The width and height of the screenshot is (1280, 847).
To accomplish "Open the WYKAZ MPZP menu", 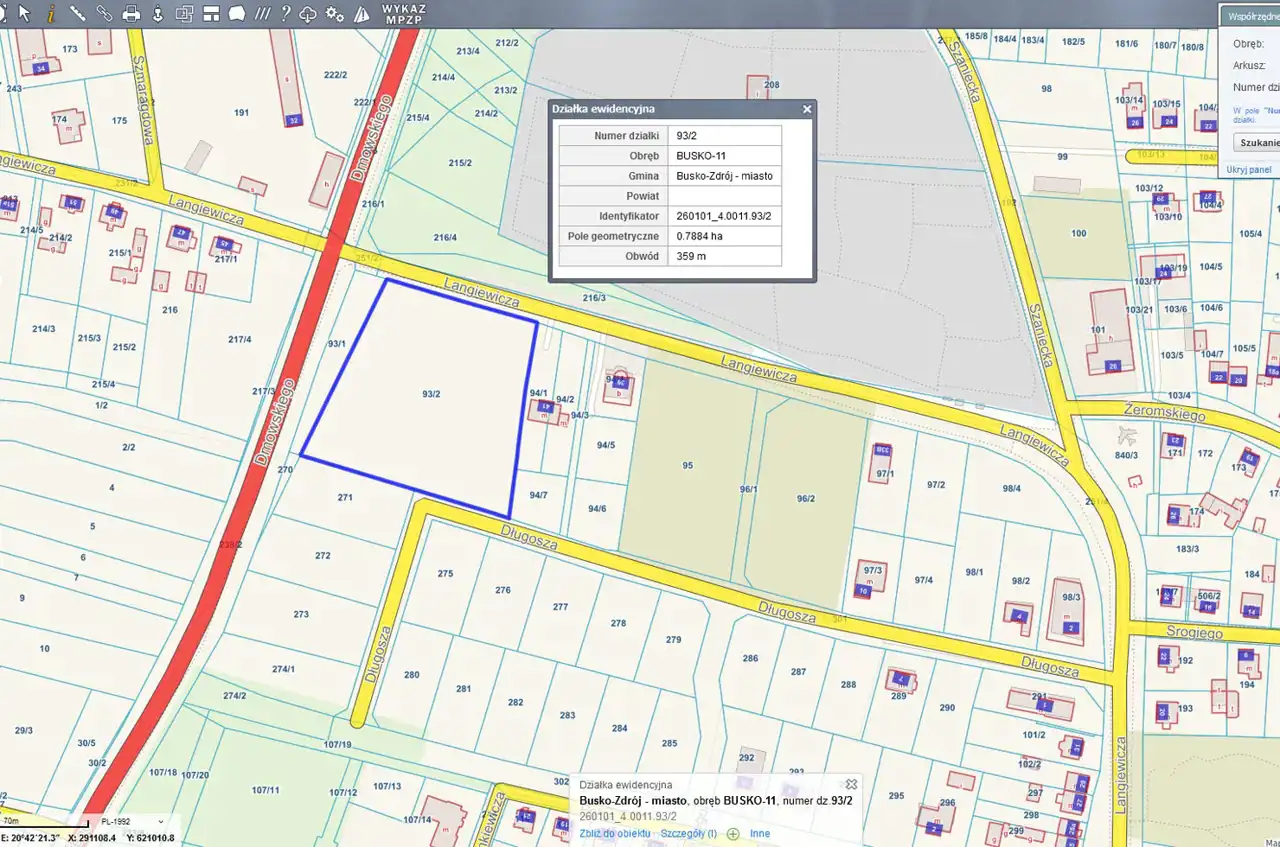I will tap(403, 13).
